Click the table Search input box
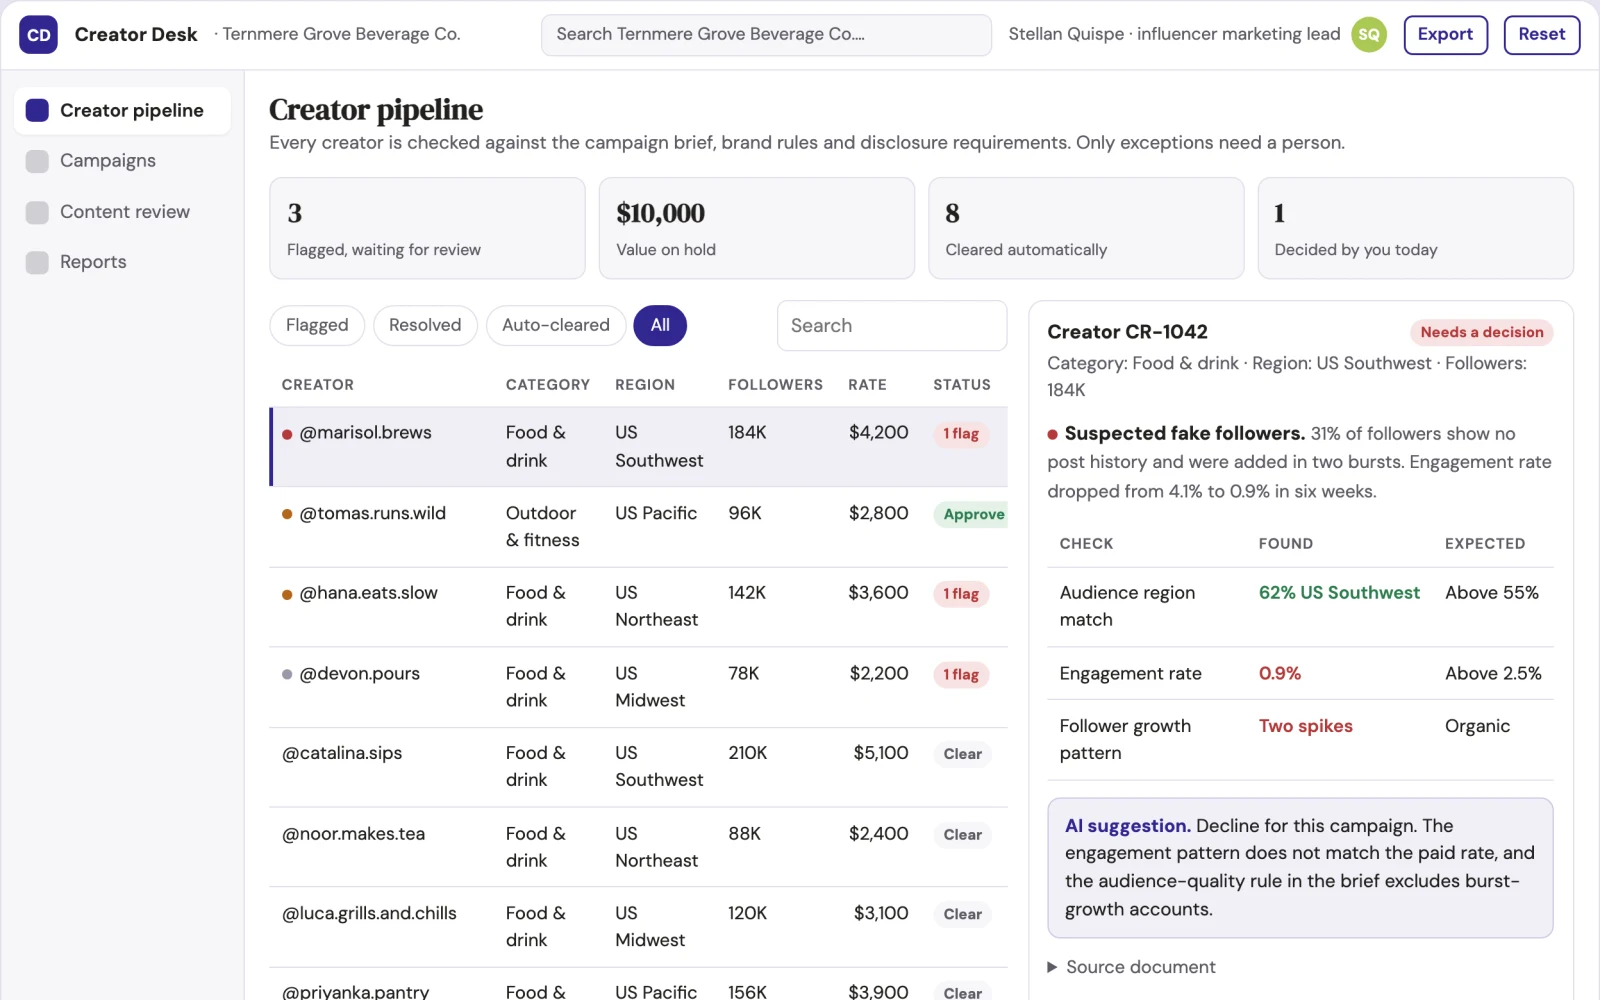The image size is (1600, 1000). click(891, 326)
